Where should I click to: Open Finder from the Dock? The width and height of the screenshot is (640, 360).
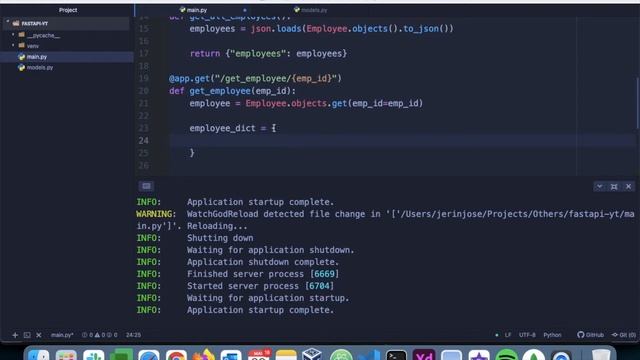point(39,355)
